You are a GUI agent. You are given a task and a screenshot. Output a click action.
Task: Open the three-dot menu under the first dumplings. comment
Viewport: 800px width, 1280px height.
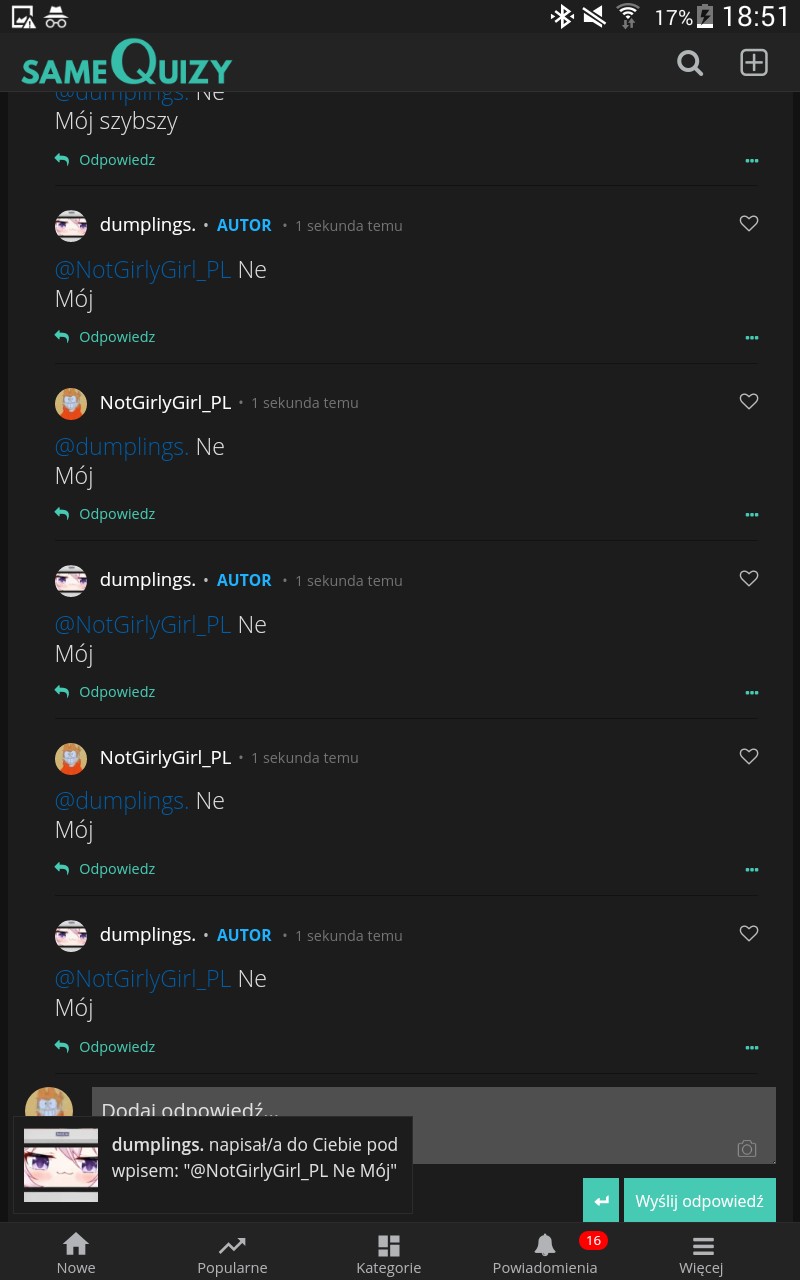point(752,338)
